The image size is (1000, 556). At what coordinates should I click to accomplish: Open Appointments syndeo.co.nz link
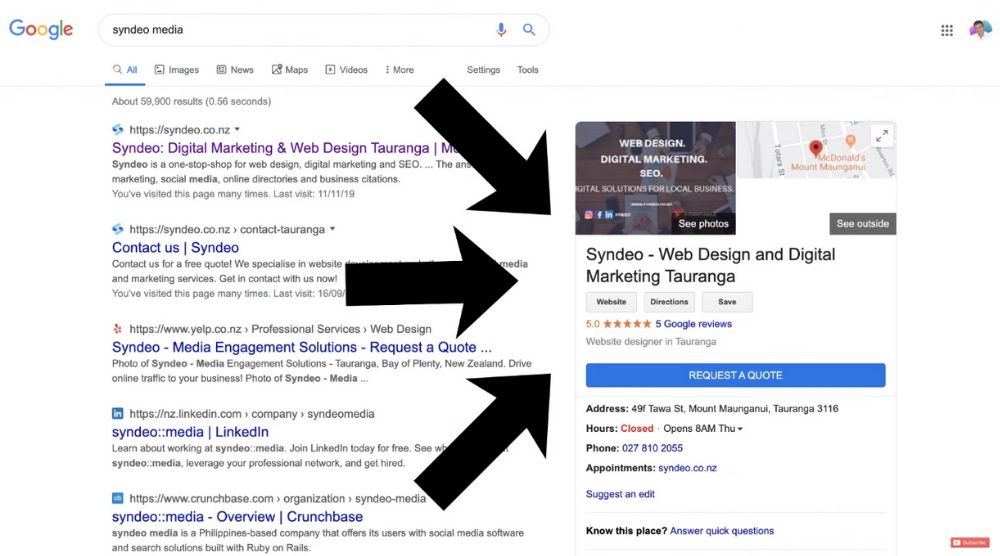point(688,468)
